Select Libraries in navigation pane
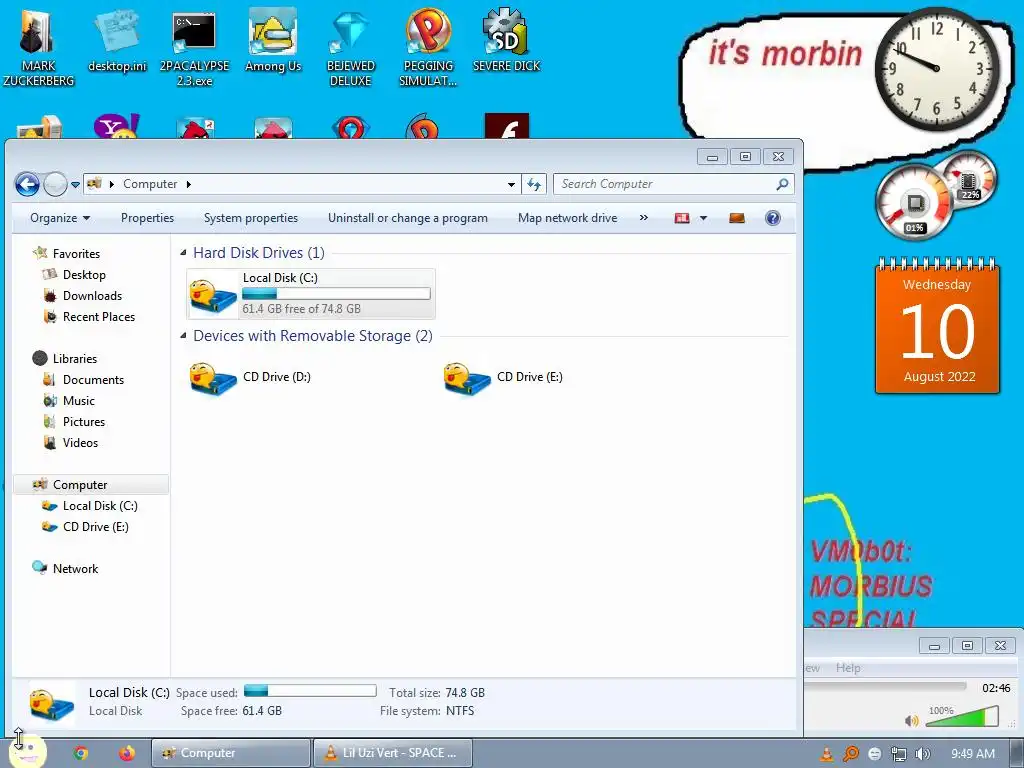Screen dimensions: 1024x768 coord(74,359)
